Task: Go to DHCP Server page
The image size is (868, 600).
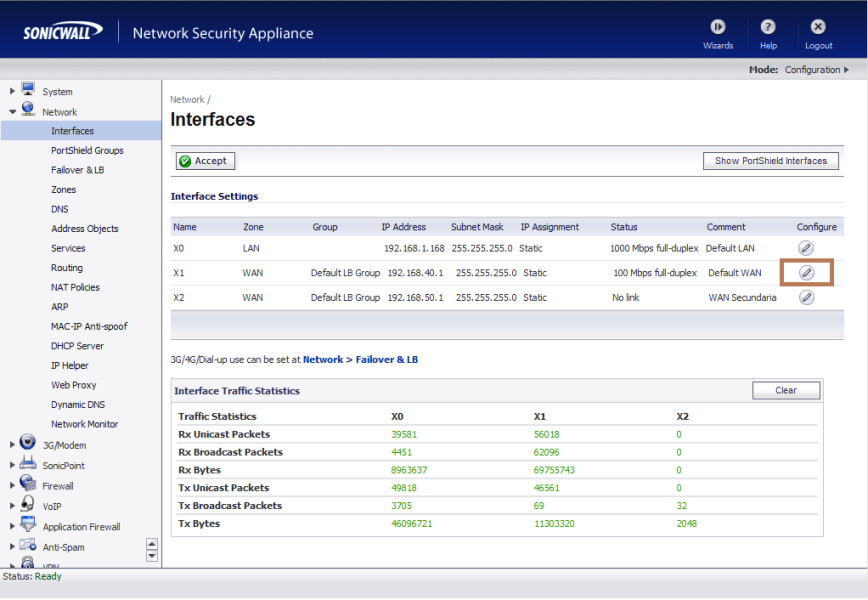Action: (x=78, y=346)
